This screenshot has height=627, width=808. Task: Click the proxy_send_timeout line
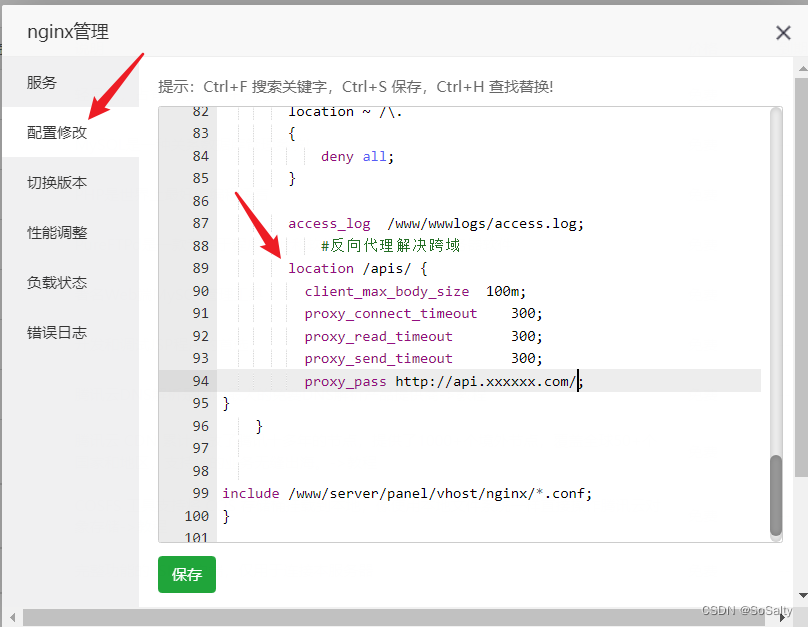(x=423, y=358)
